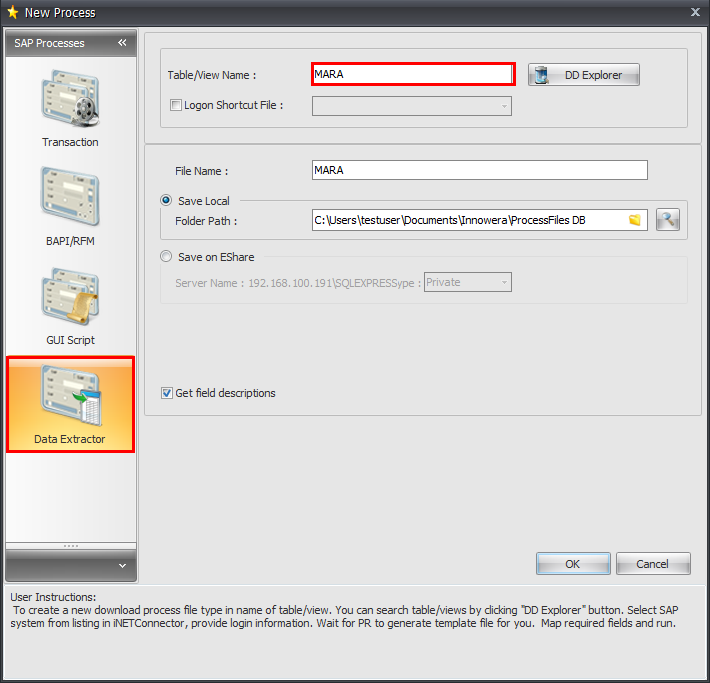Close the New Process dialog
710x683 pixels.
point(695,12)
